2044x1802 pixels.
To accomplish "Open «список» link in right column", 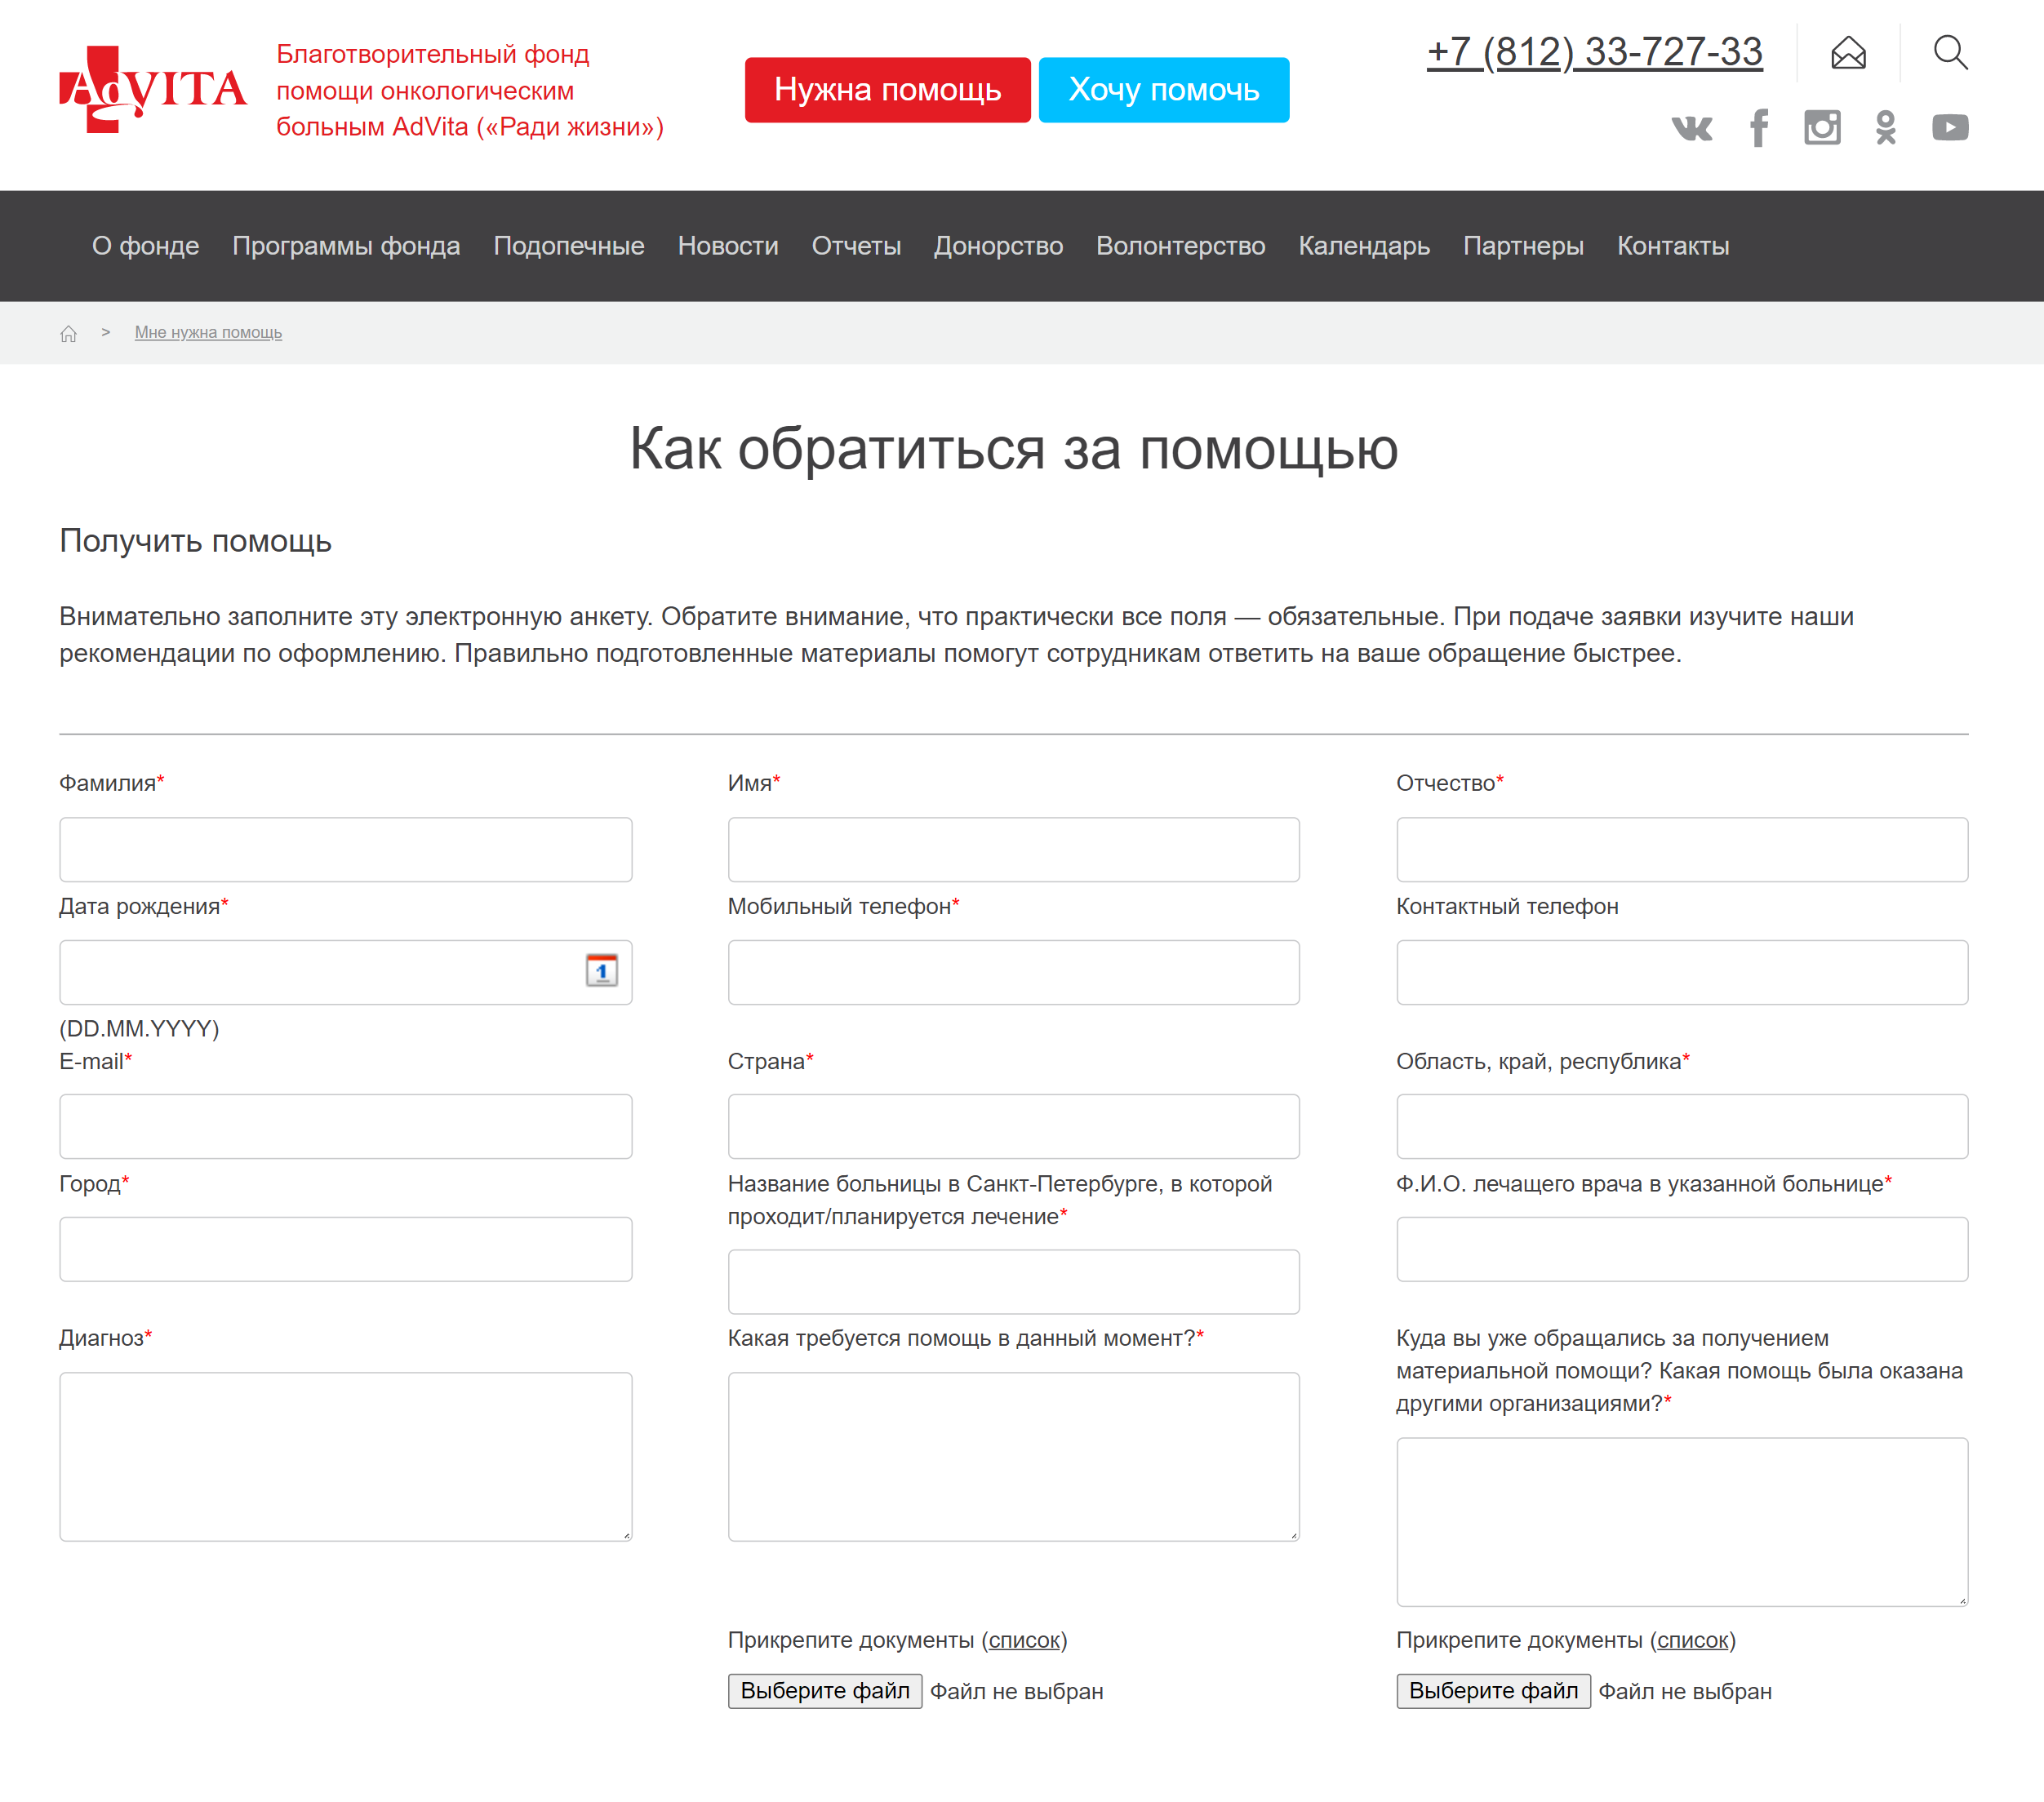I will coord(1692,1641).
